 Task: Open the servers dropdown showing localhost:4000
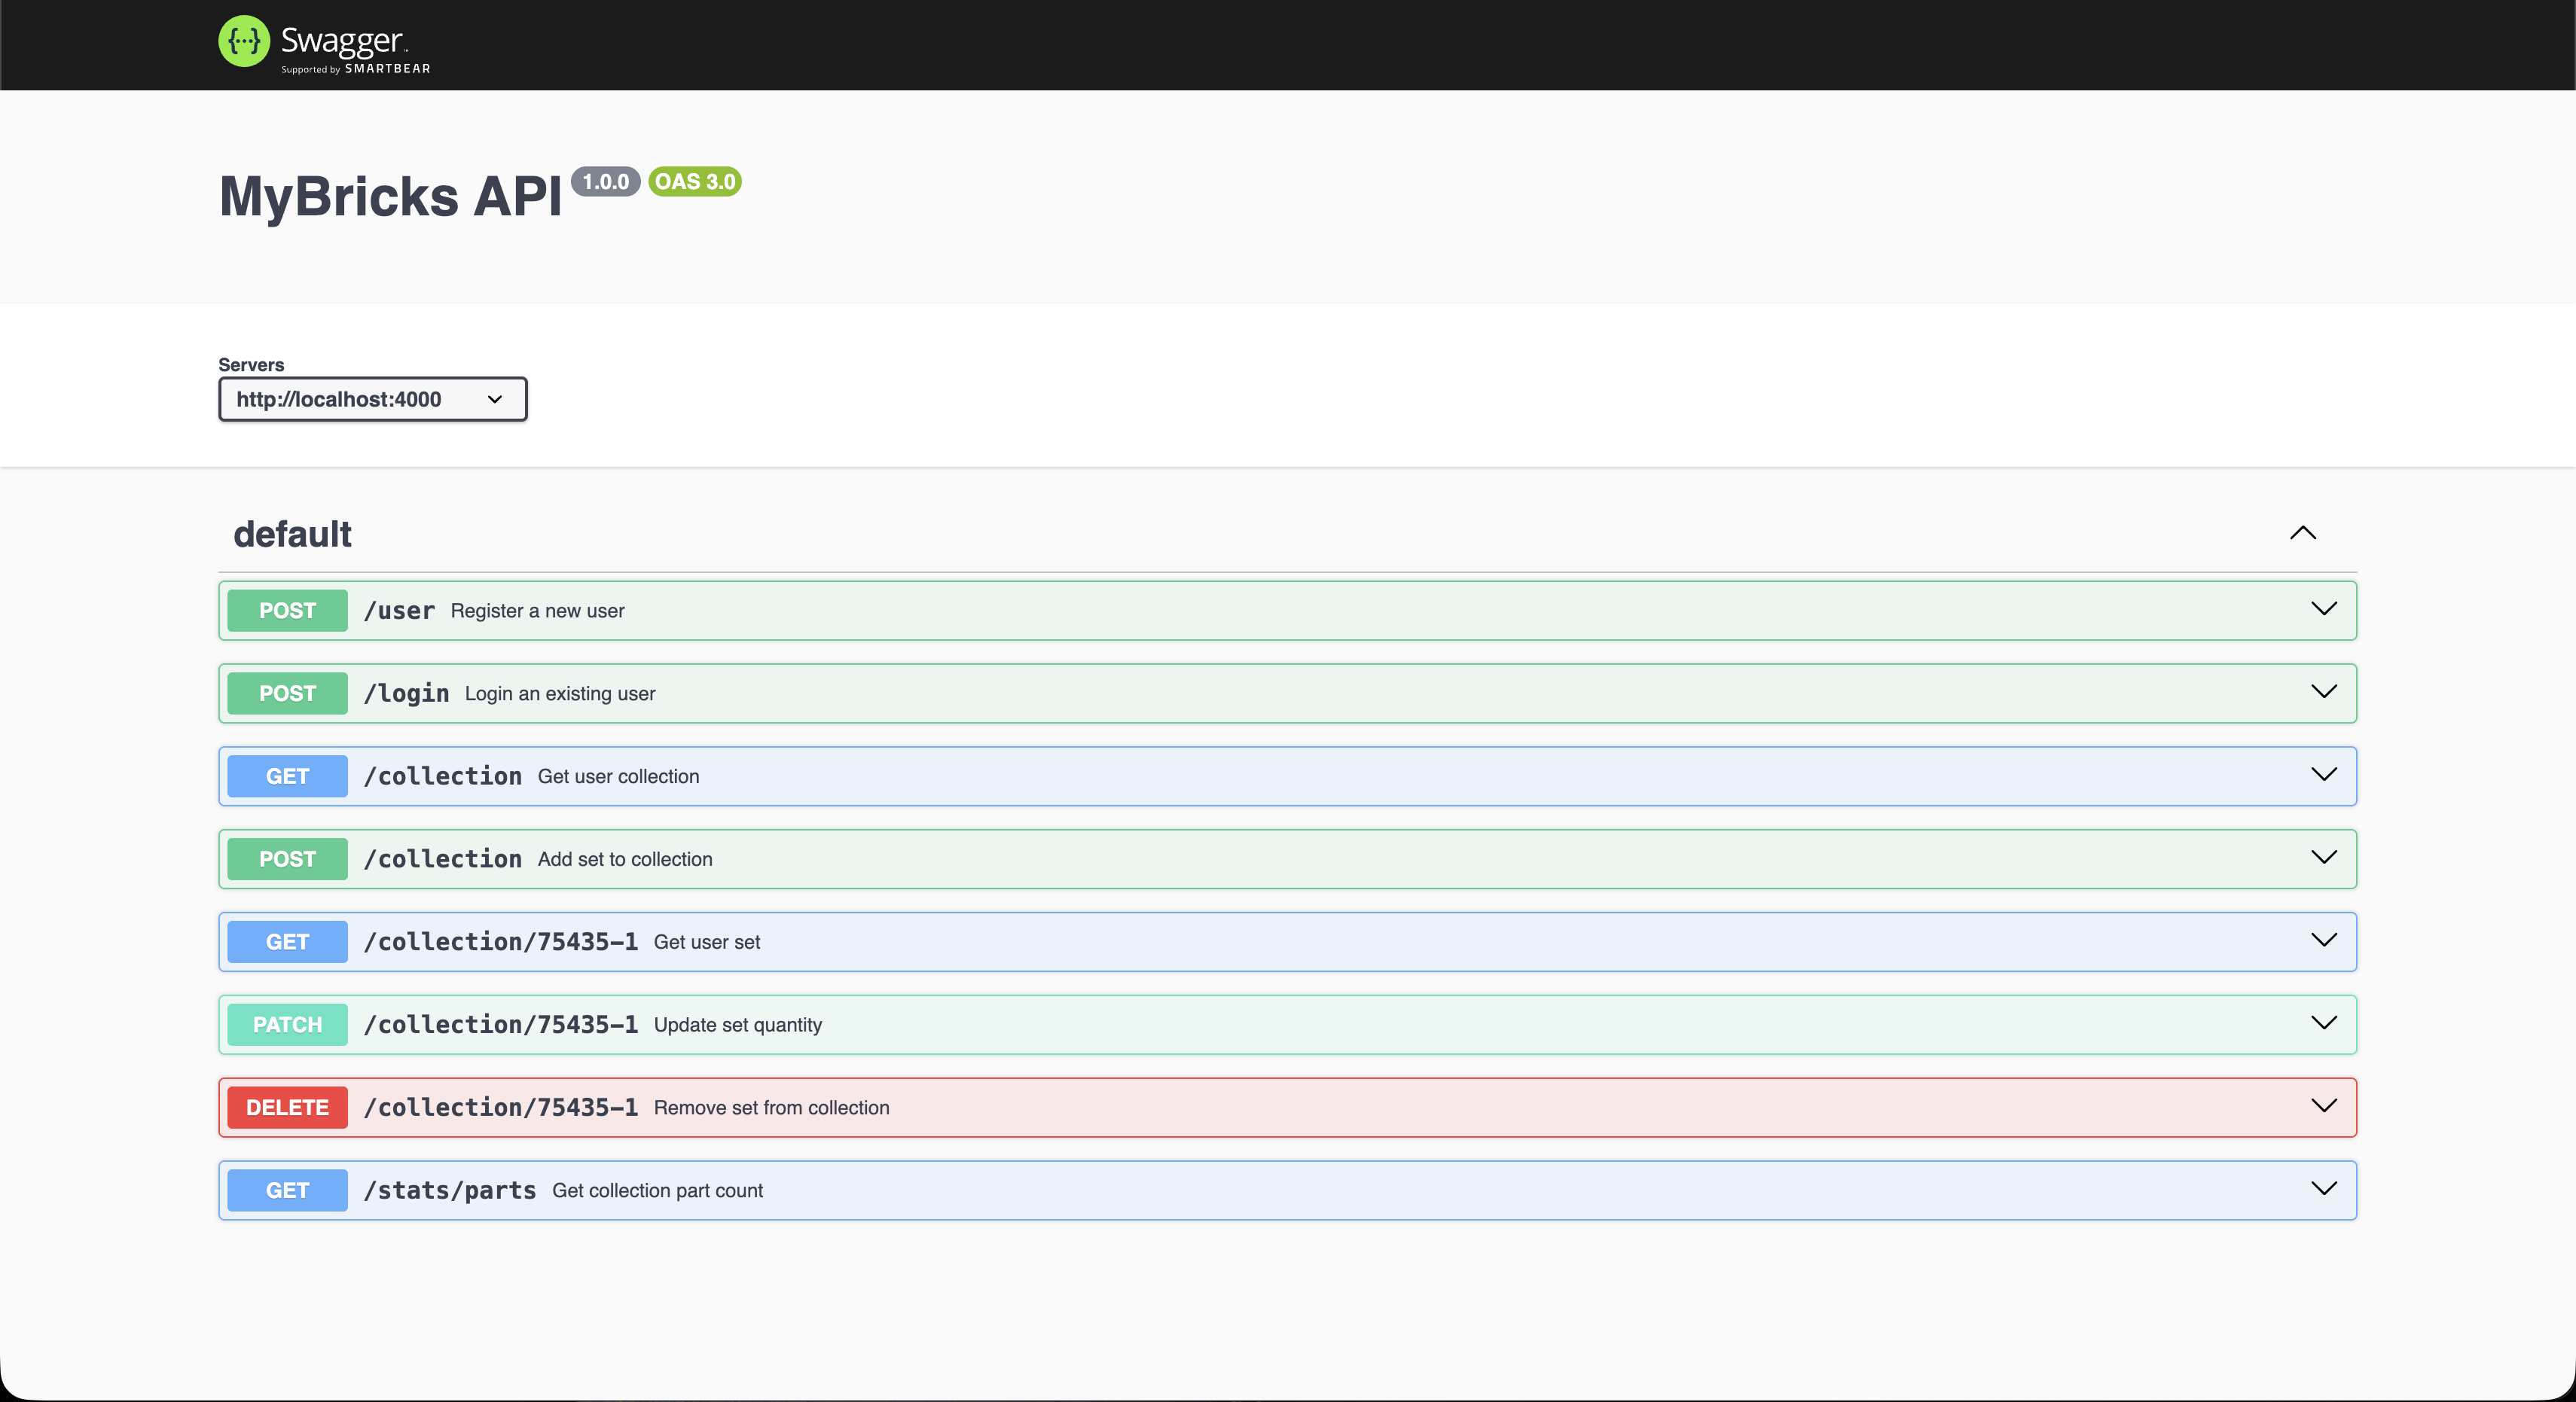pyautogui.click(x=372, y=399)
